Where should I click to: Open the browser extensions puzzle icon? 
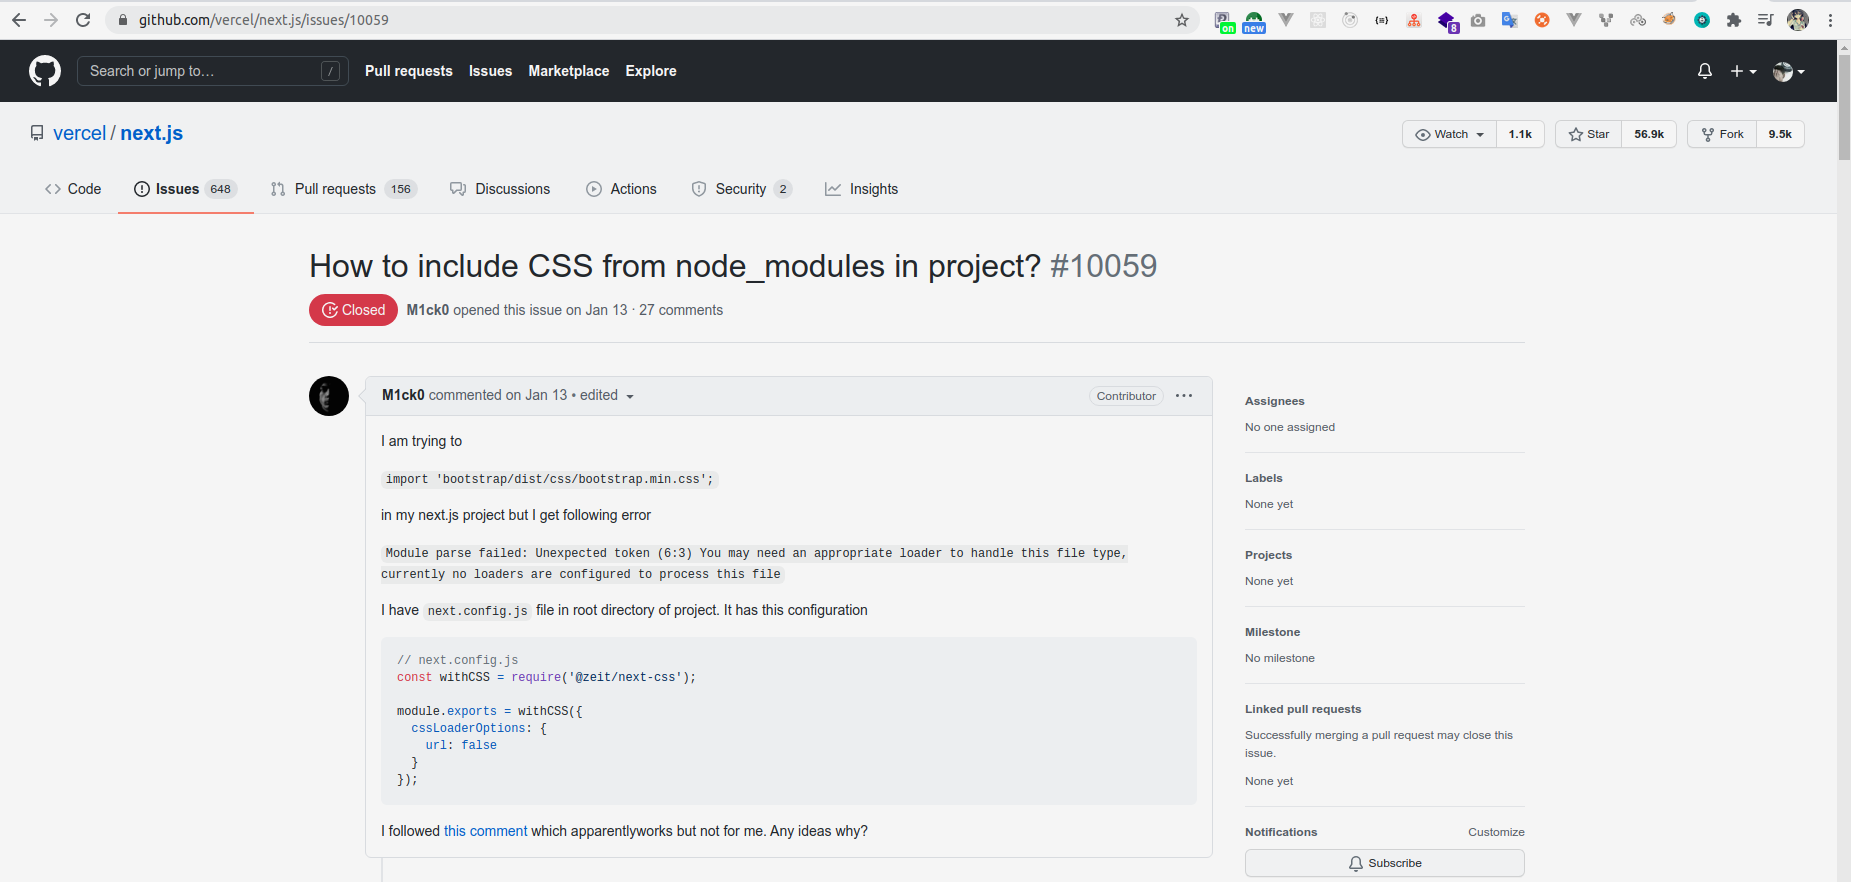(x=1734, y=20)
